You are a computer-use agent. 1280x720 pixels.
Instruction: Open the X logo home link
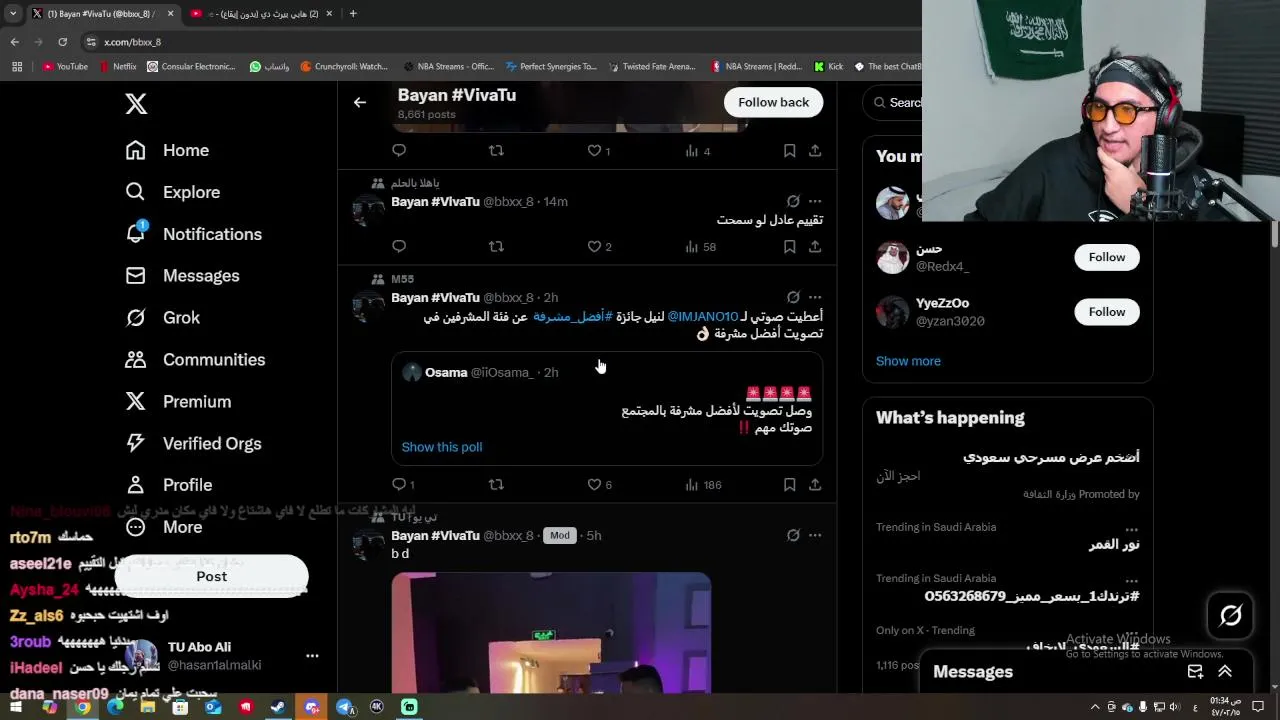point(137,103)
